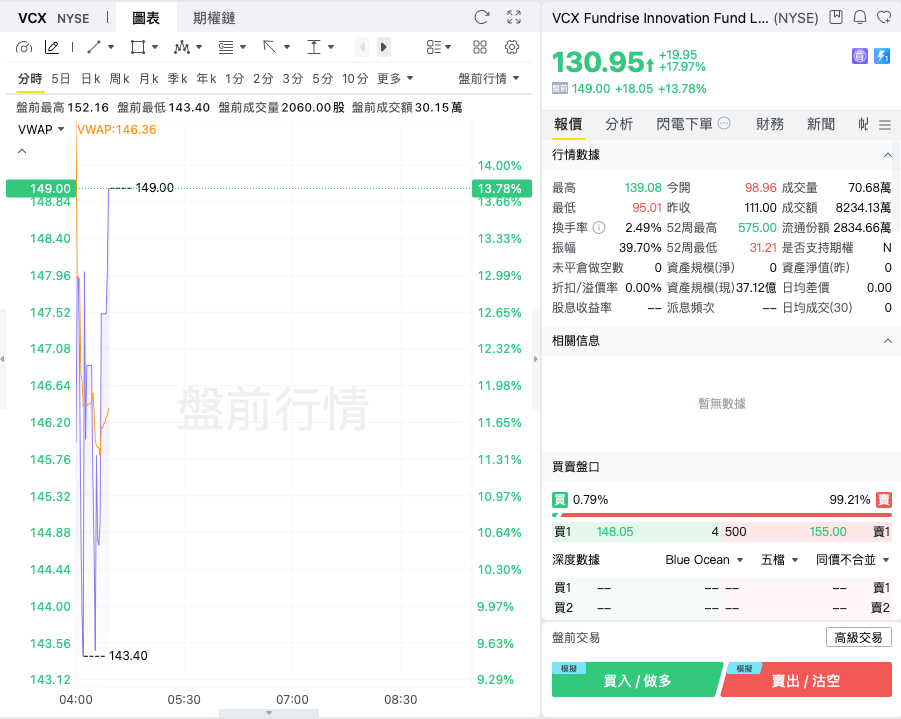Click the price alert bell icon

point(859,17)
